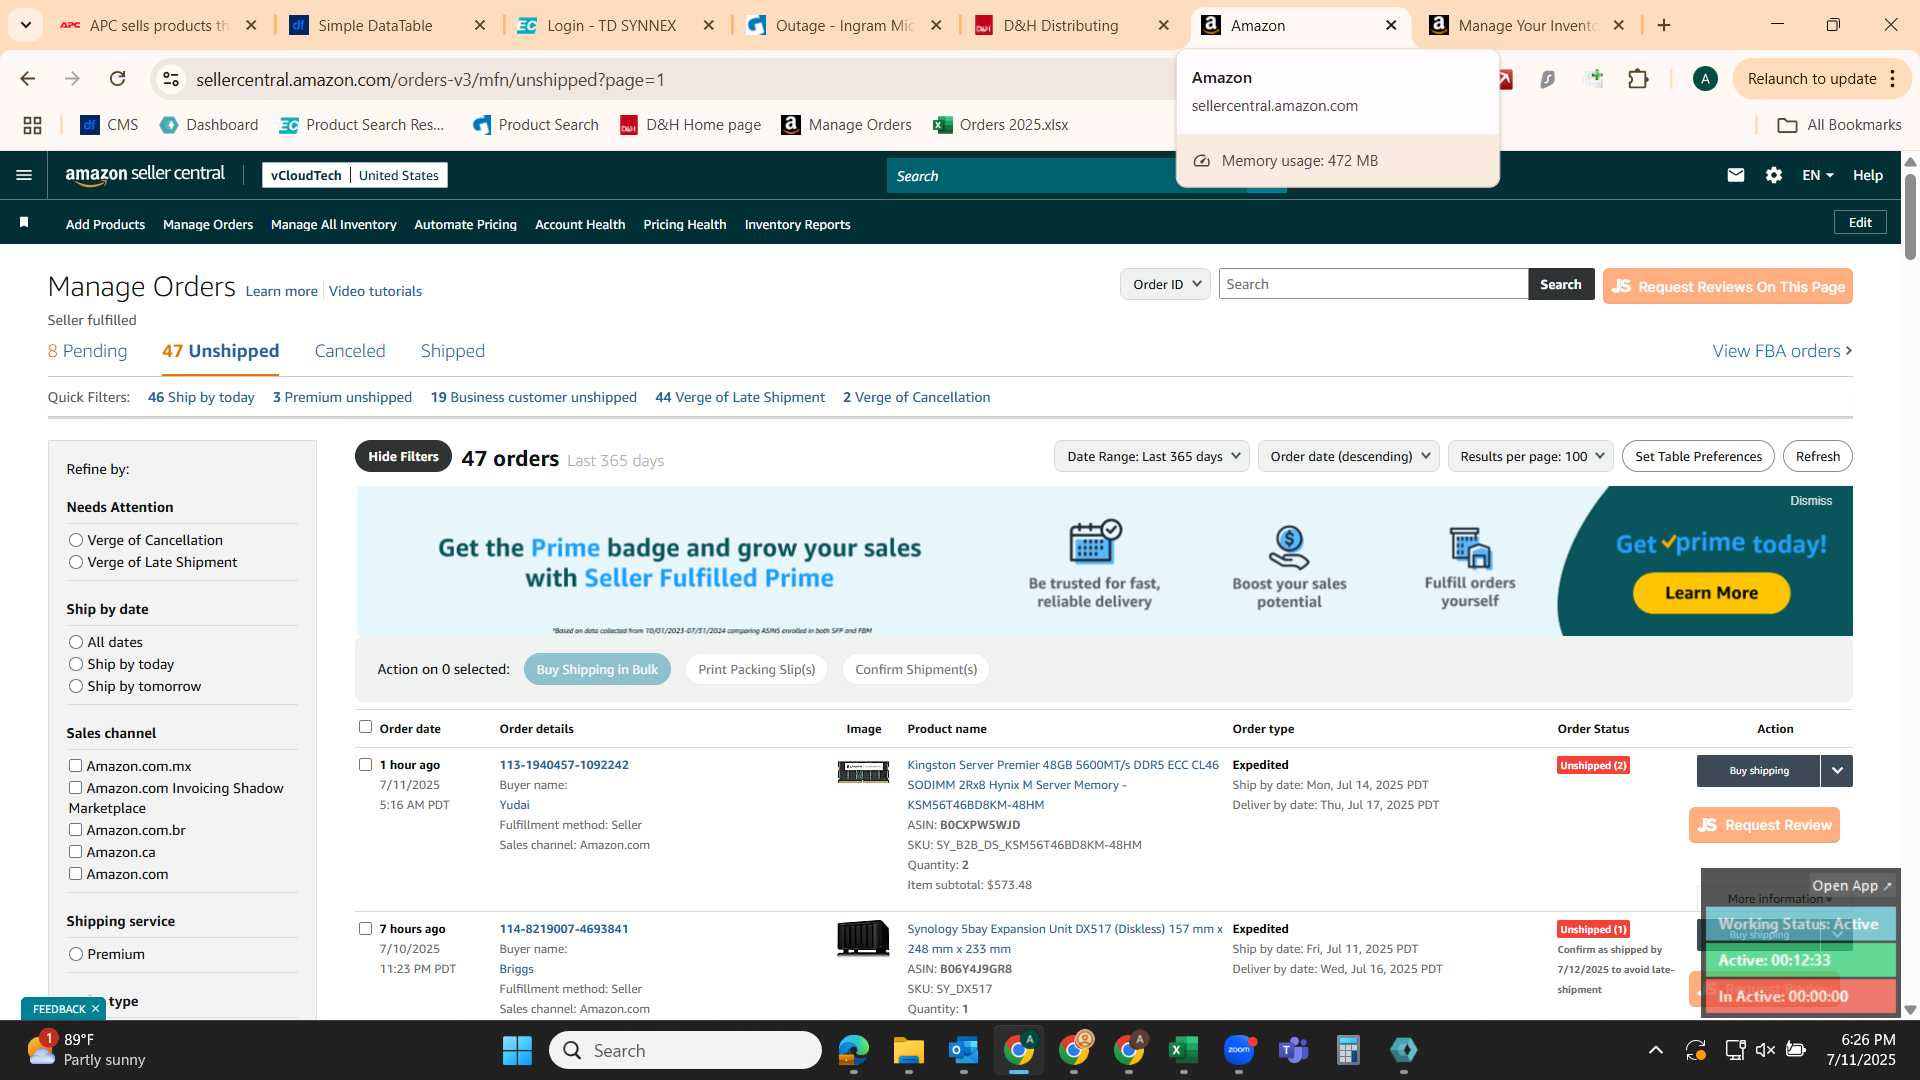Click Hide Filters button
Screen dimensions: 1920x1080
[403, 456]
